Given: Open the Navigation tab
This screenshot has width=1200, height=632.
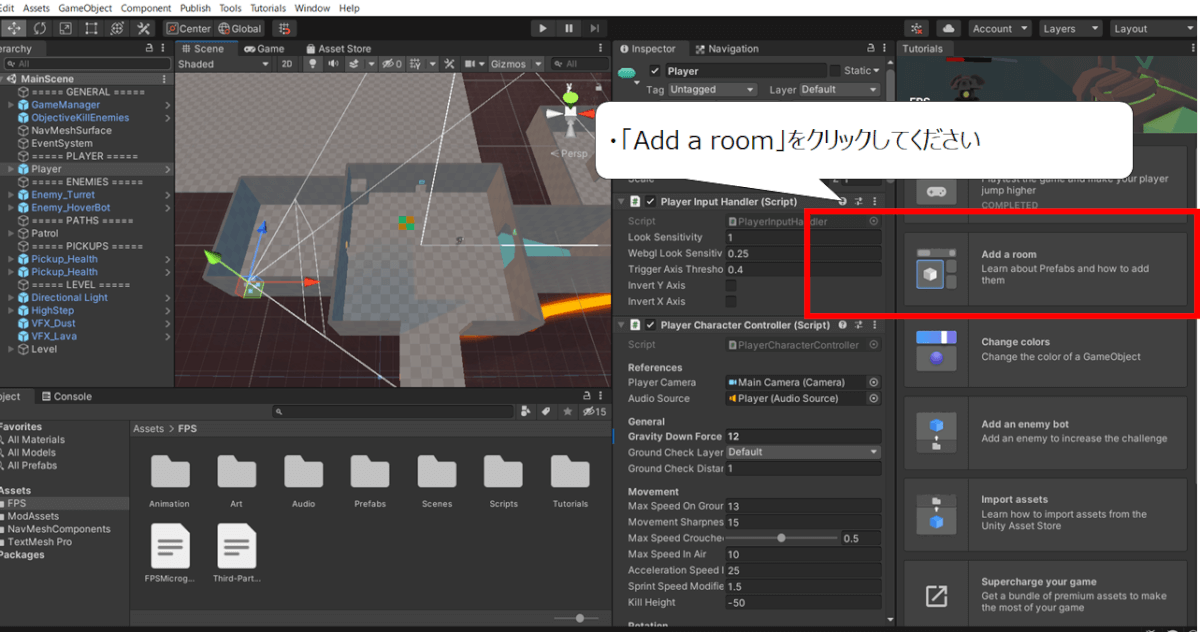Looking at the screenshot, I should coord(727,48).
